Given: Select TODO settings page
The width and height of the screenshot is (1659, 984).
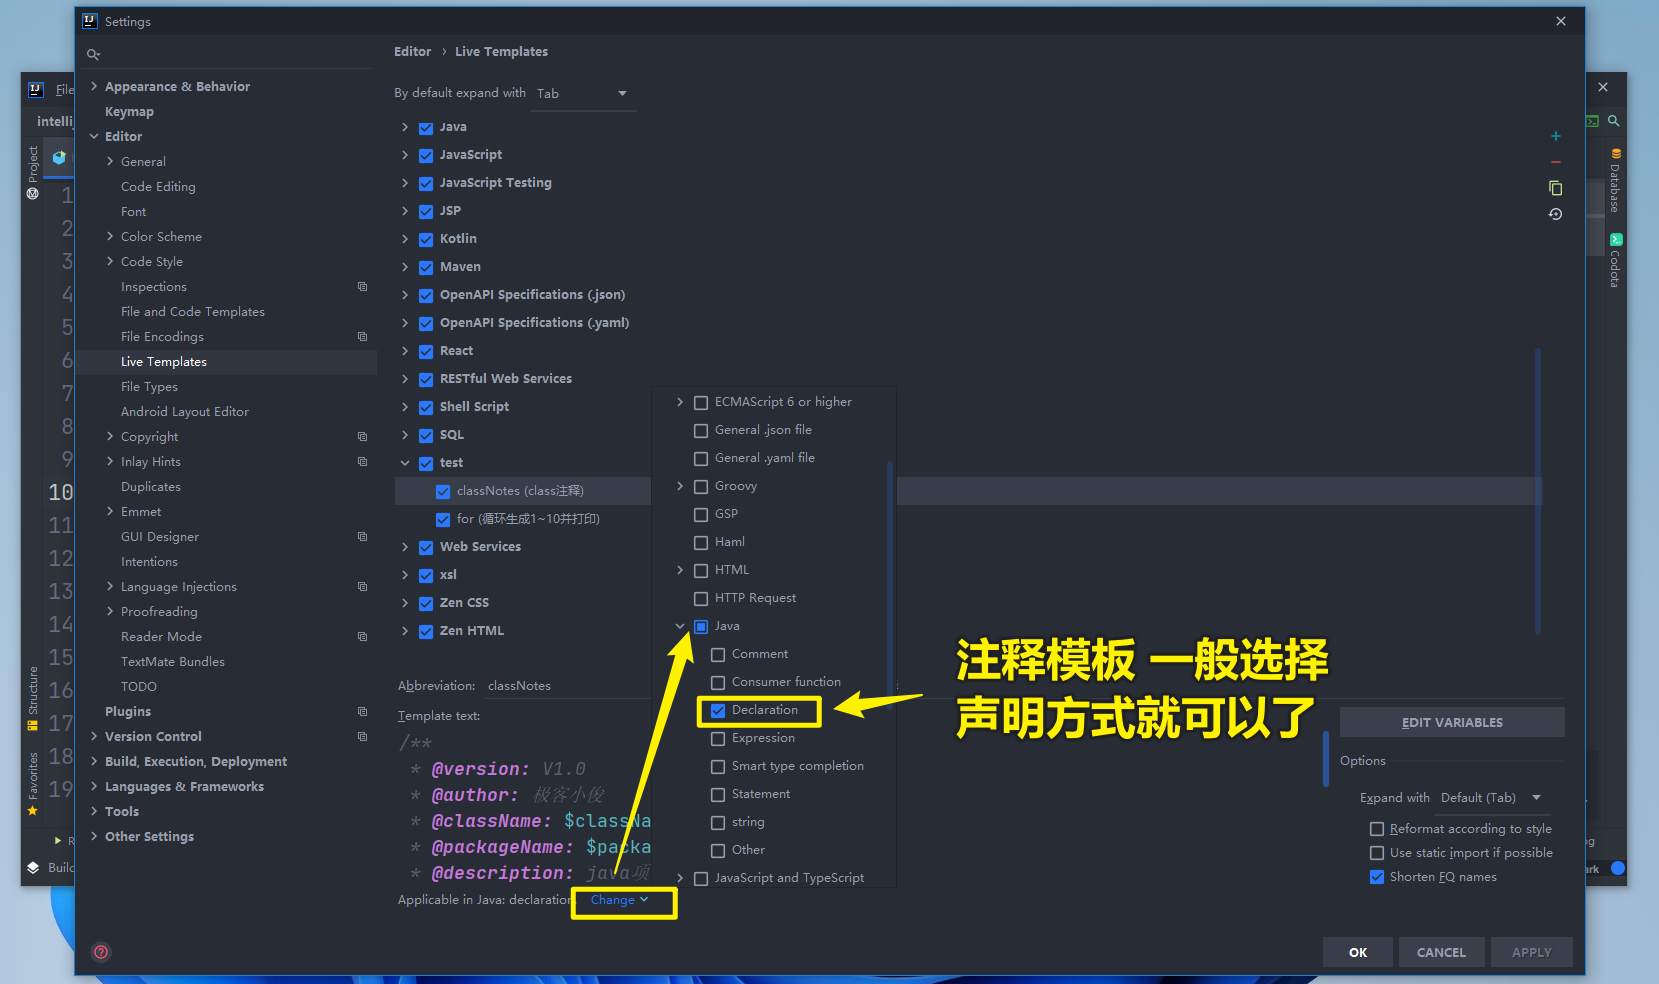Looking at the screenshot, I should 139,687.
